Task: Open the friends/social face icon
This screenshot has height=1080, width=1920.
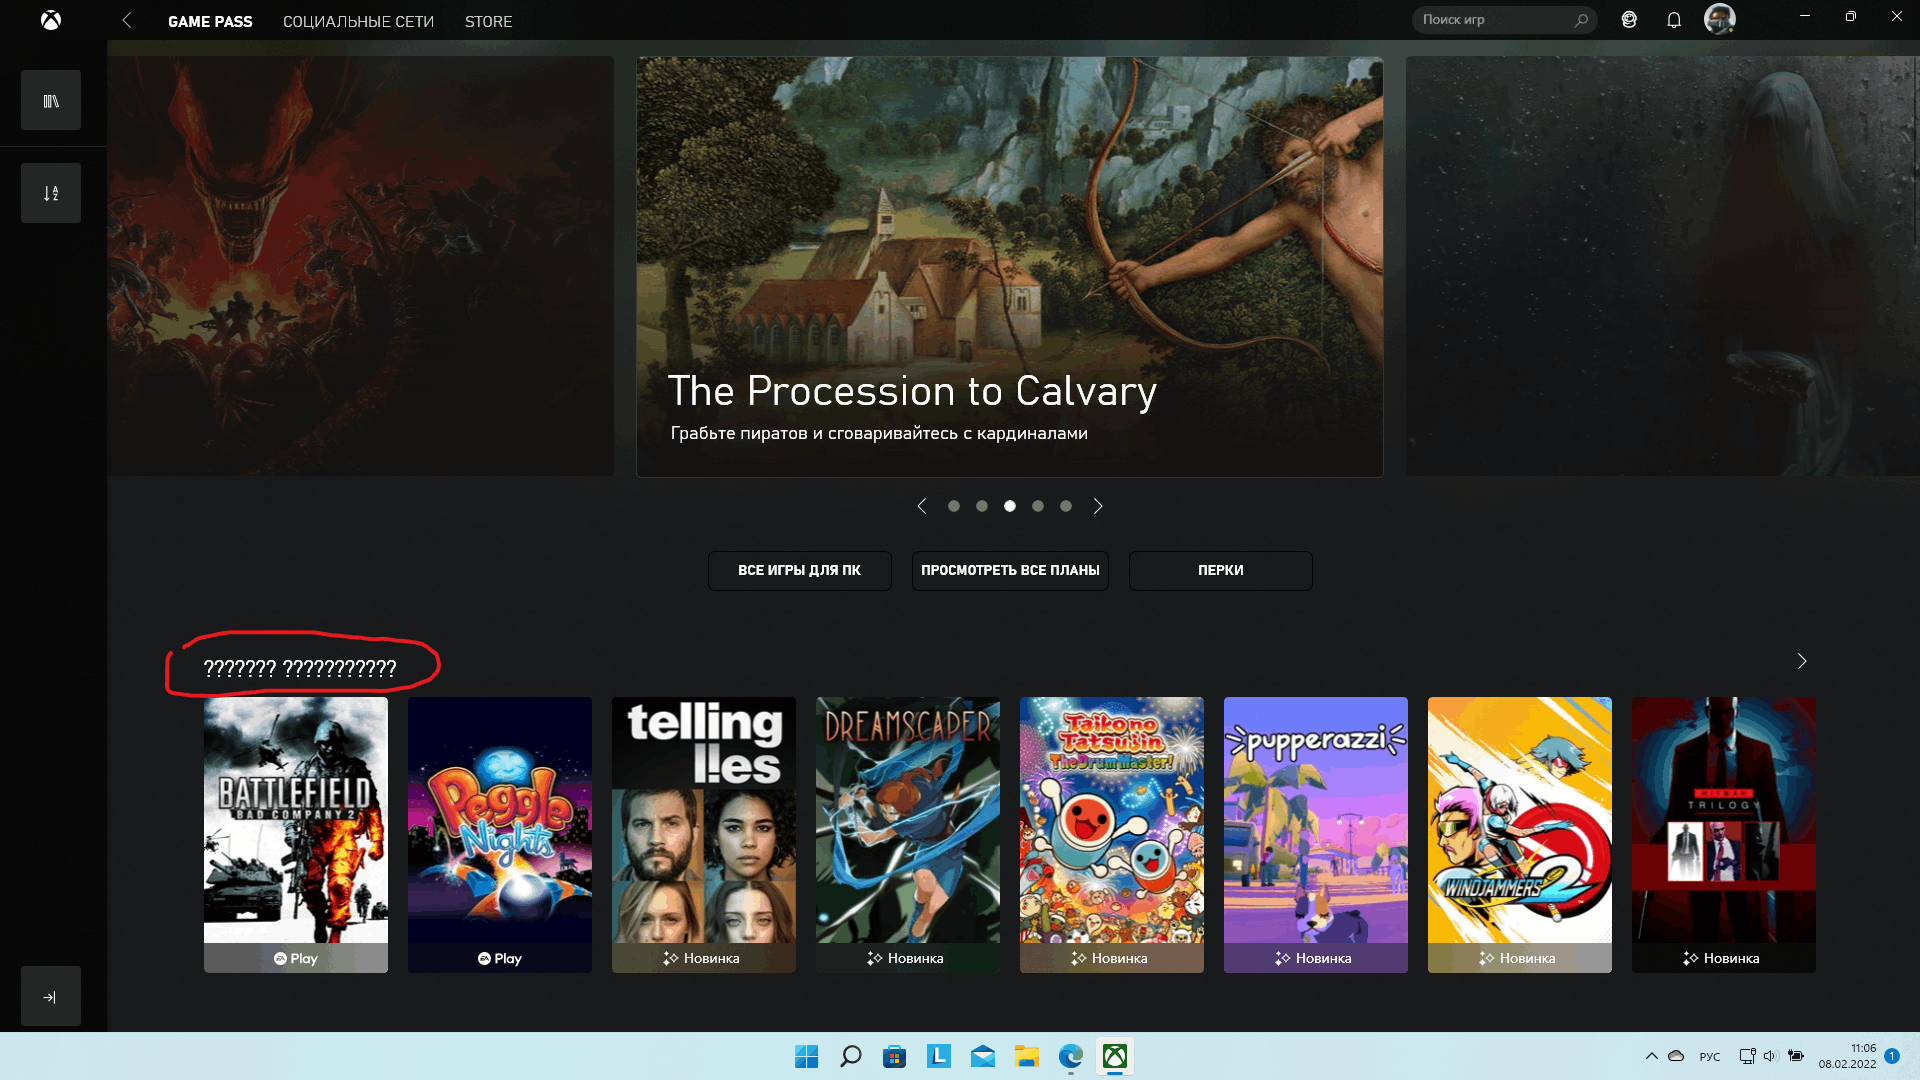Action: (x=1629, y=20)
